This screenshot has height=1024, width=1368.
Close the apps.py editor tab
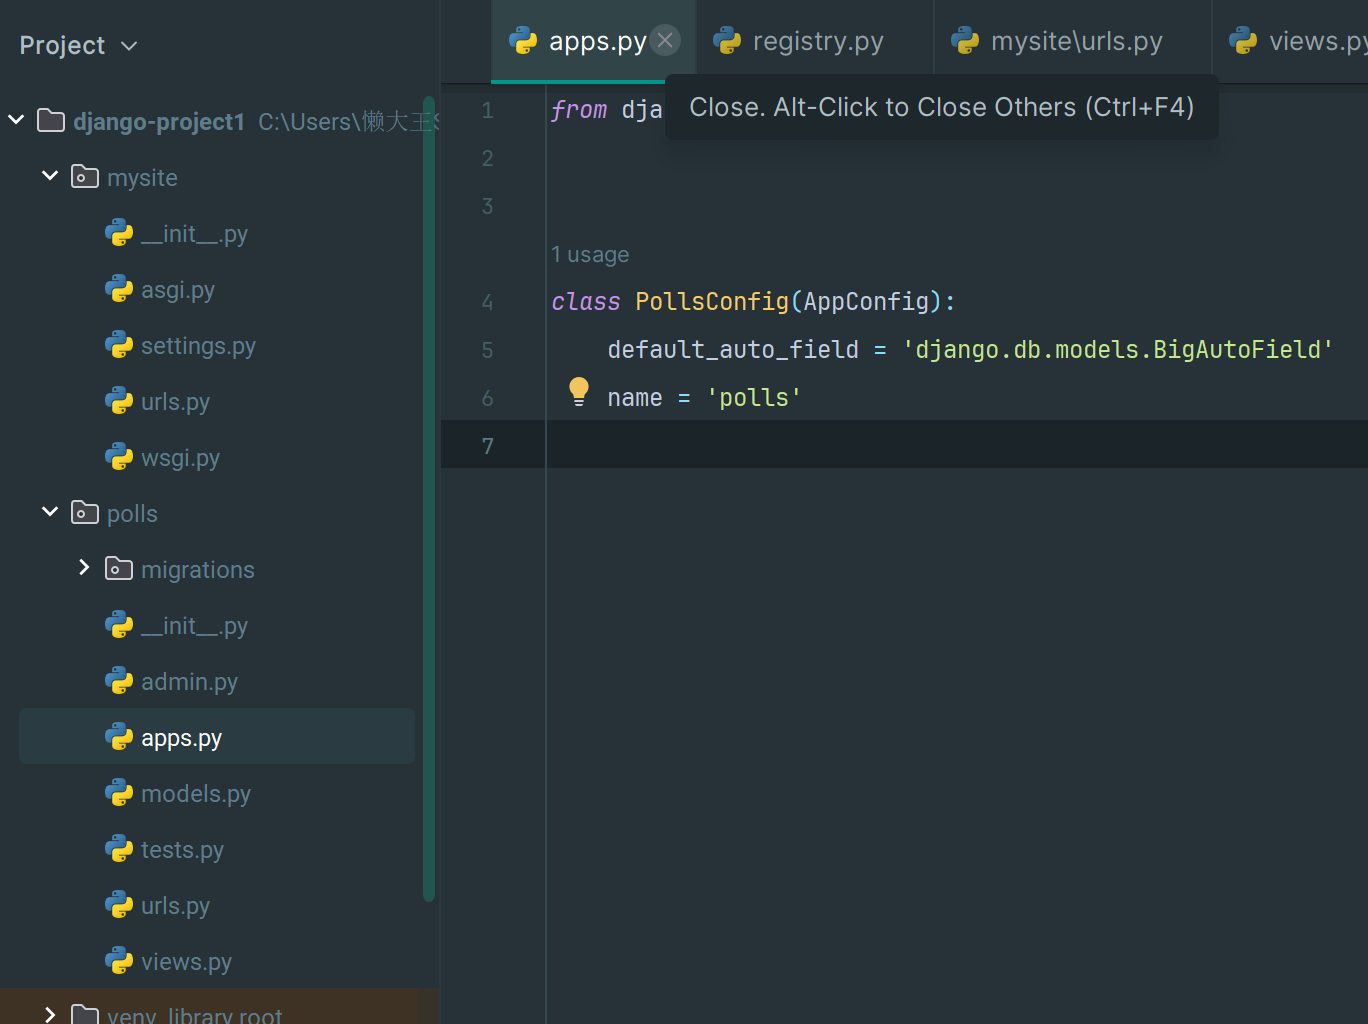[x=665, y=40]
